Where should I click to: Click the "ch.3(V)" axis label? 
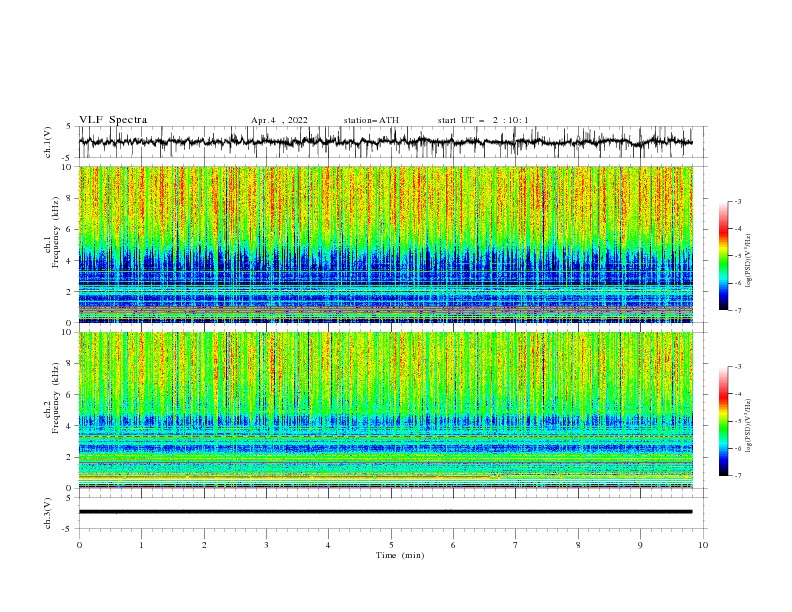point(48,513)
